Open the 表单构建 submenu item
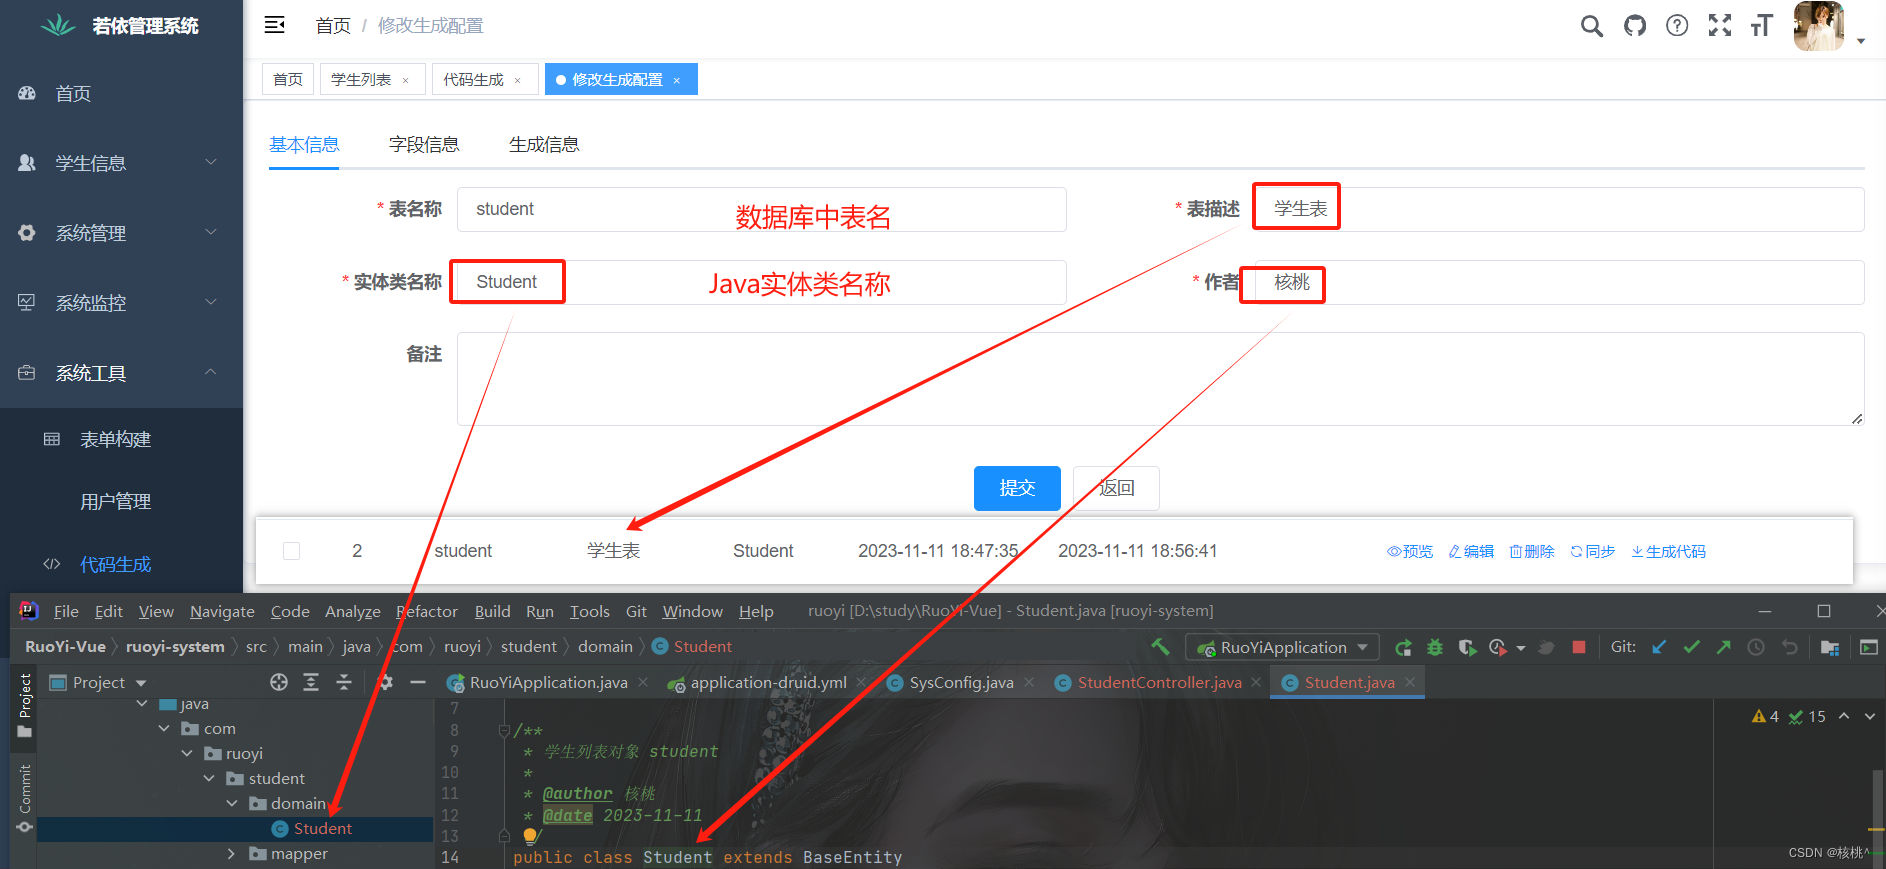The height and width of the screenshot is (869, 1886). 121,439
